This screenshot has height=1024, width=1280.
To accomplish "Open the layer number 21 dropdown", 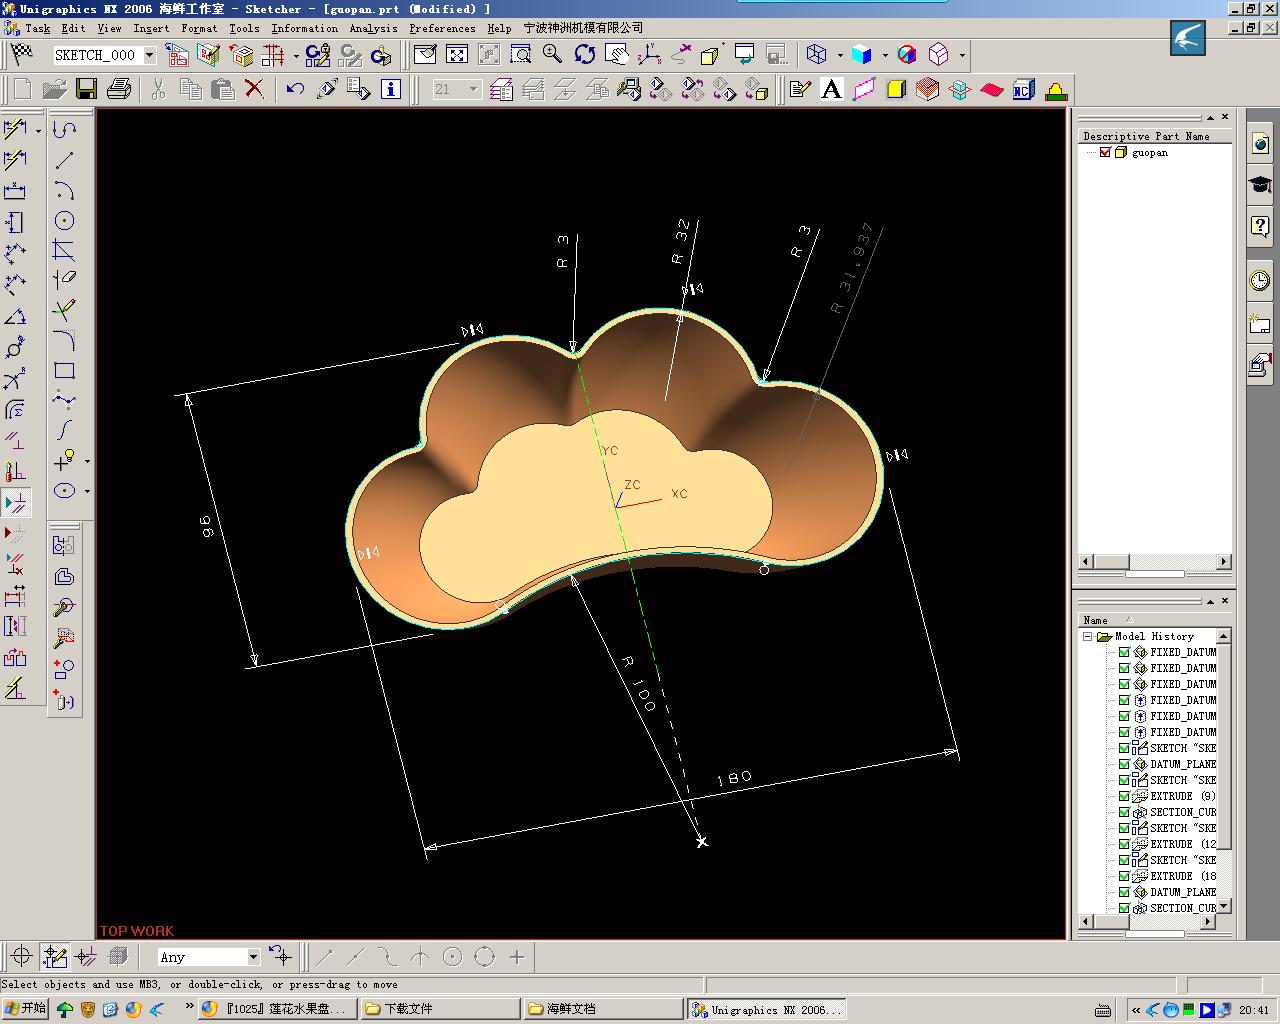I will [473, 89].
